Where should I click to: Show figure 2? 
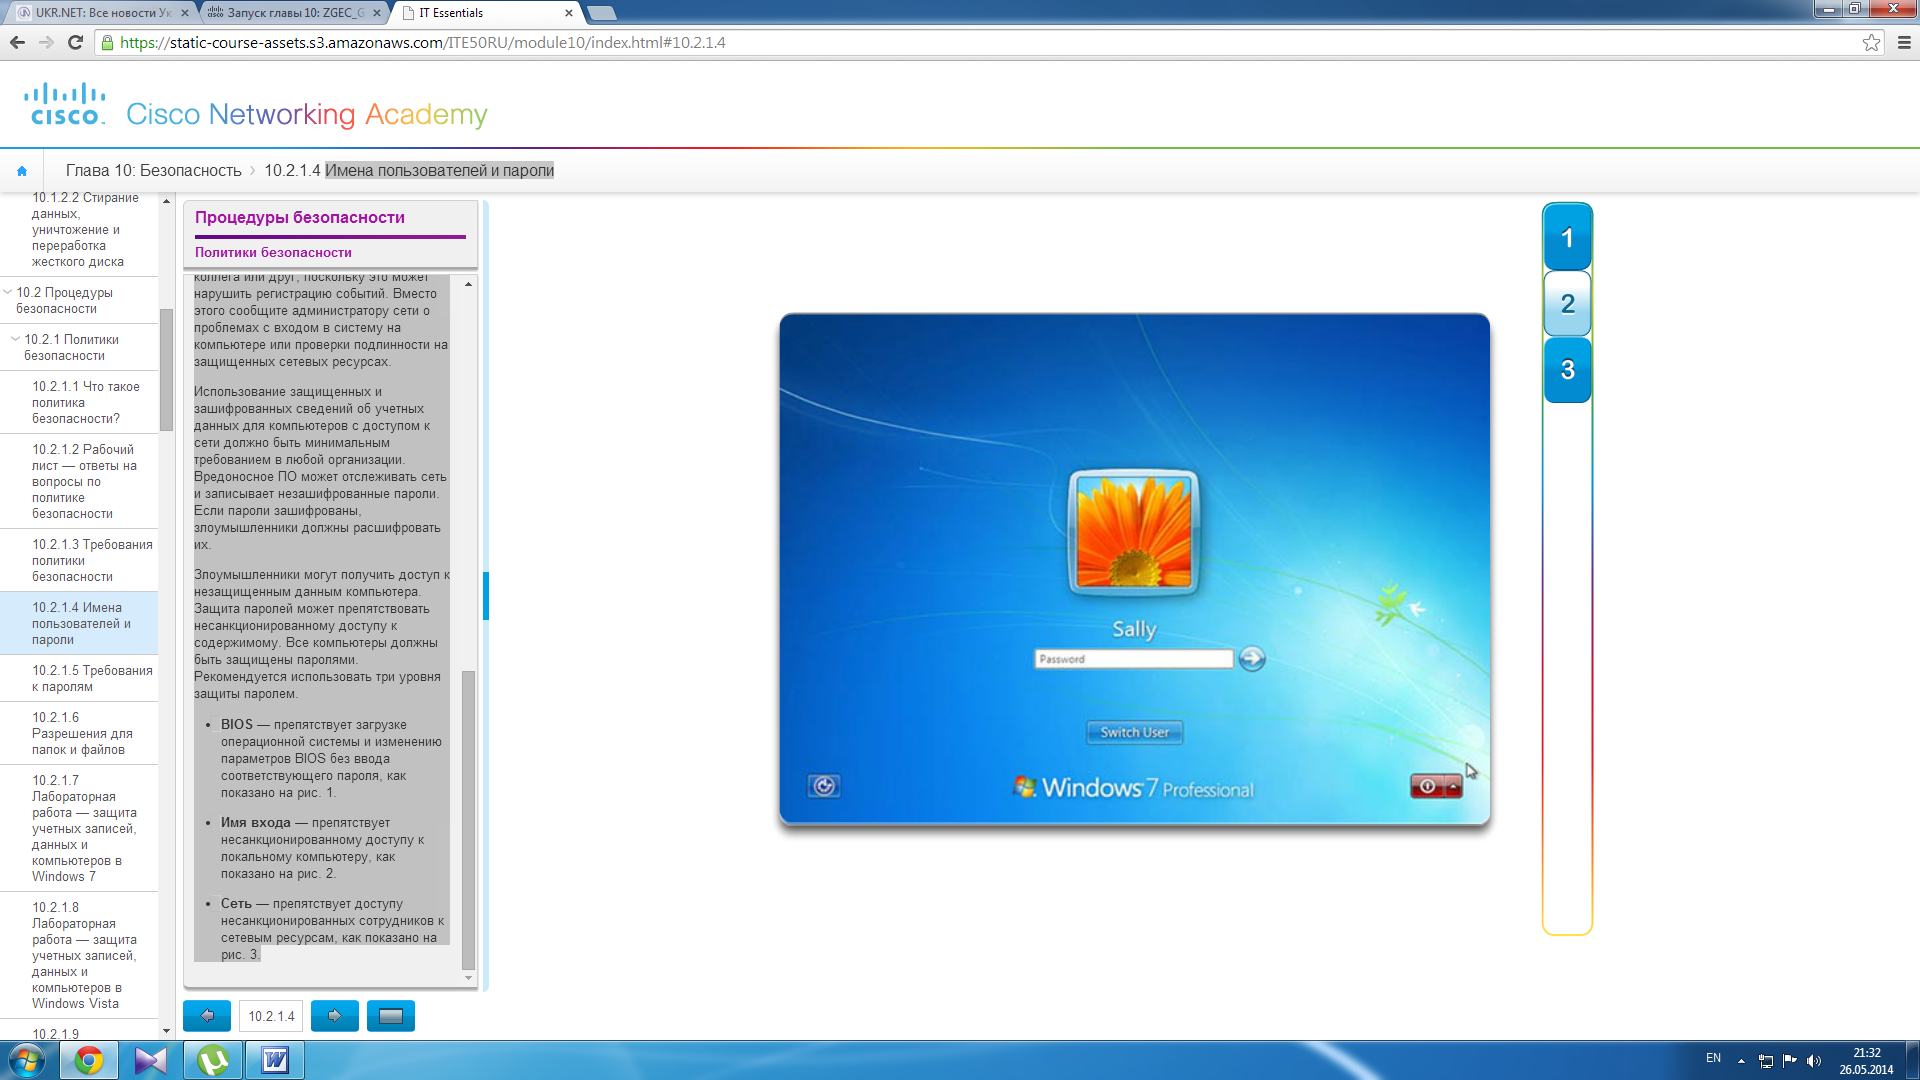tap(1567, 304)
